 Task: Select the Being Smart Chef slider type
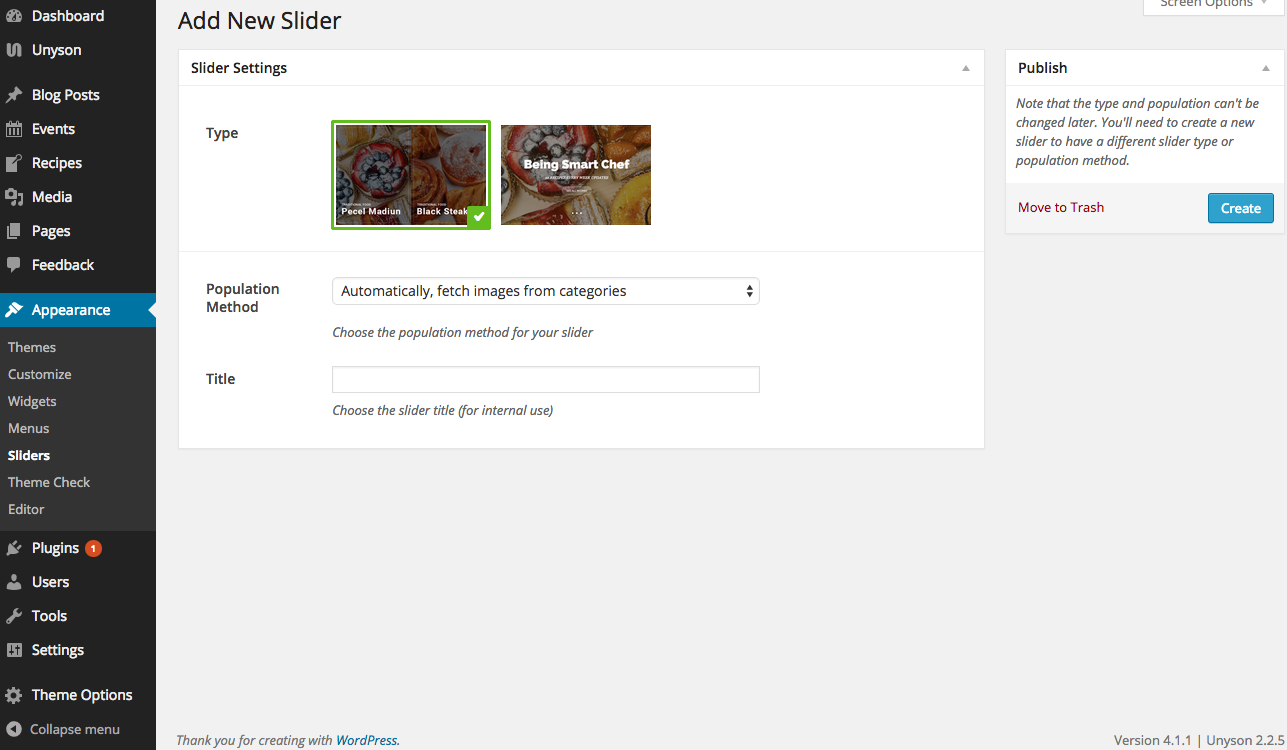pyautogui.click(x=575, y=175)
